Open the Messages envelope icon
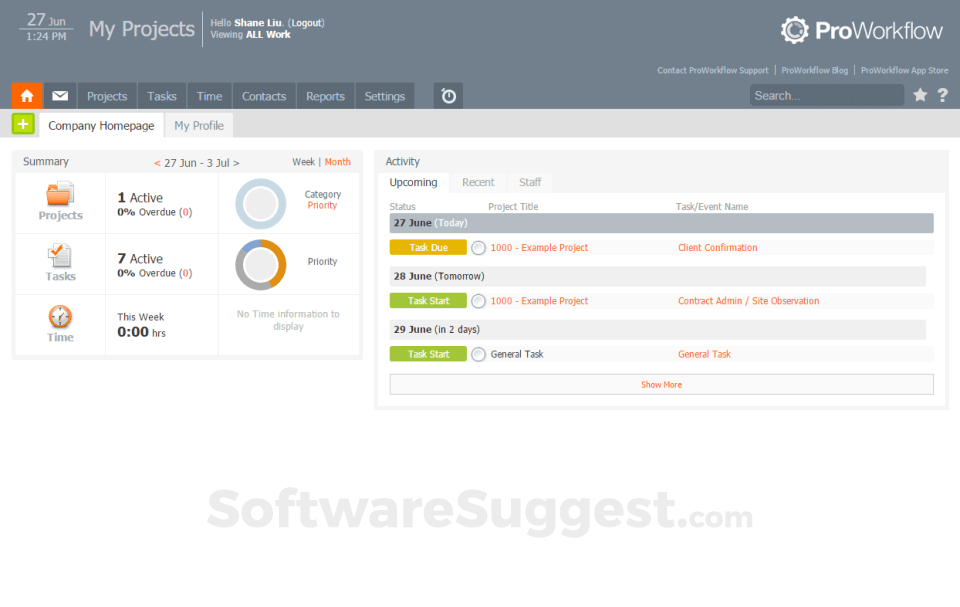This screenshot has height=607, width=960. pyautogui.click(x=60, y=96)
